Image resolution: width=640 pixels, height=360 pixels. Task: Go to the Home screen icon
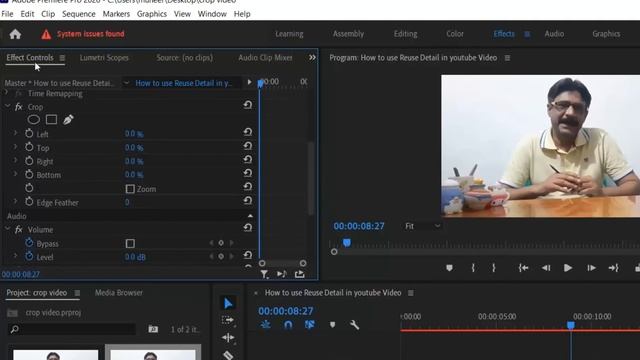[x=15, y=34]
